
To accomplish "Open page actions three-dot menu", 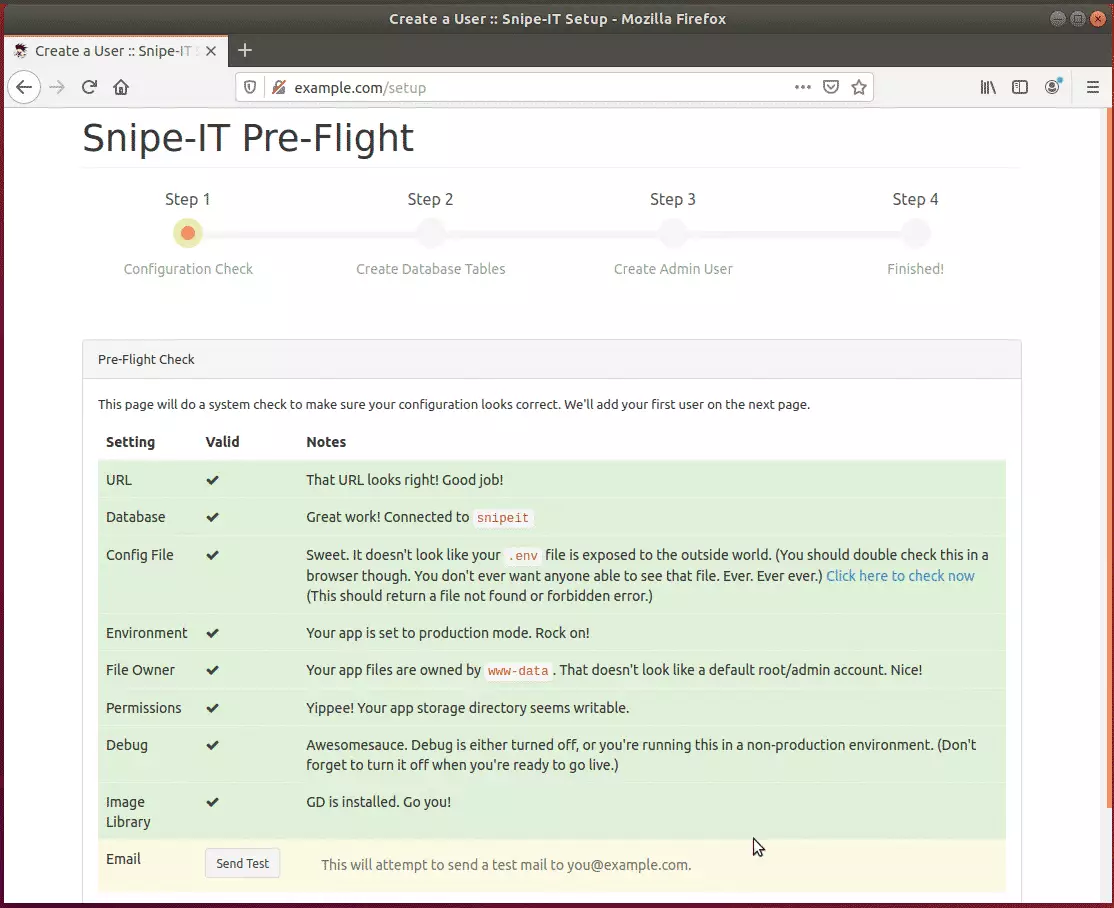I will (803, 87).
